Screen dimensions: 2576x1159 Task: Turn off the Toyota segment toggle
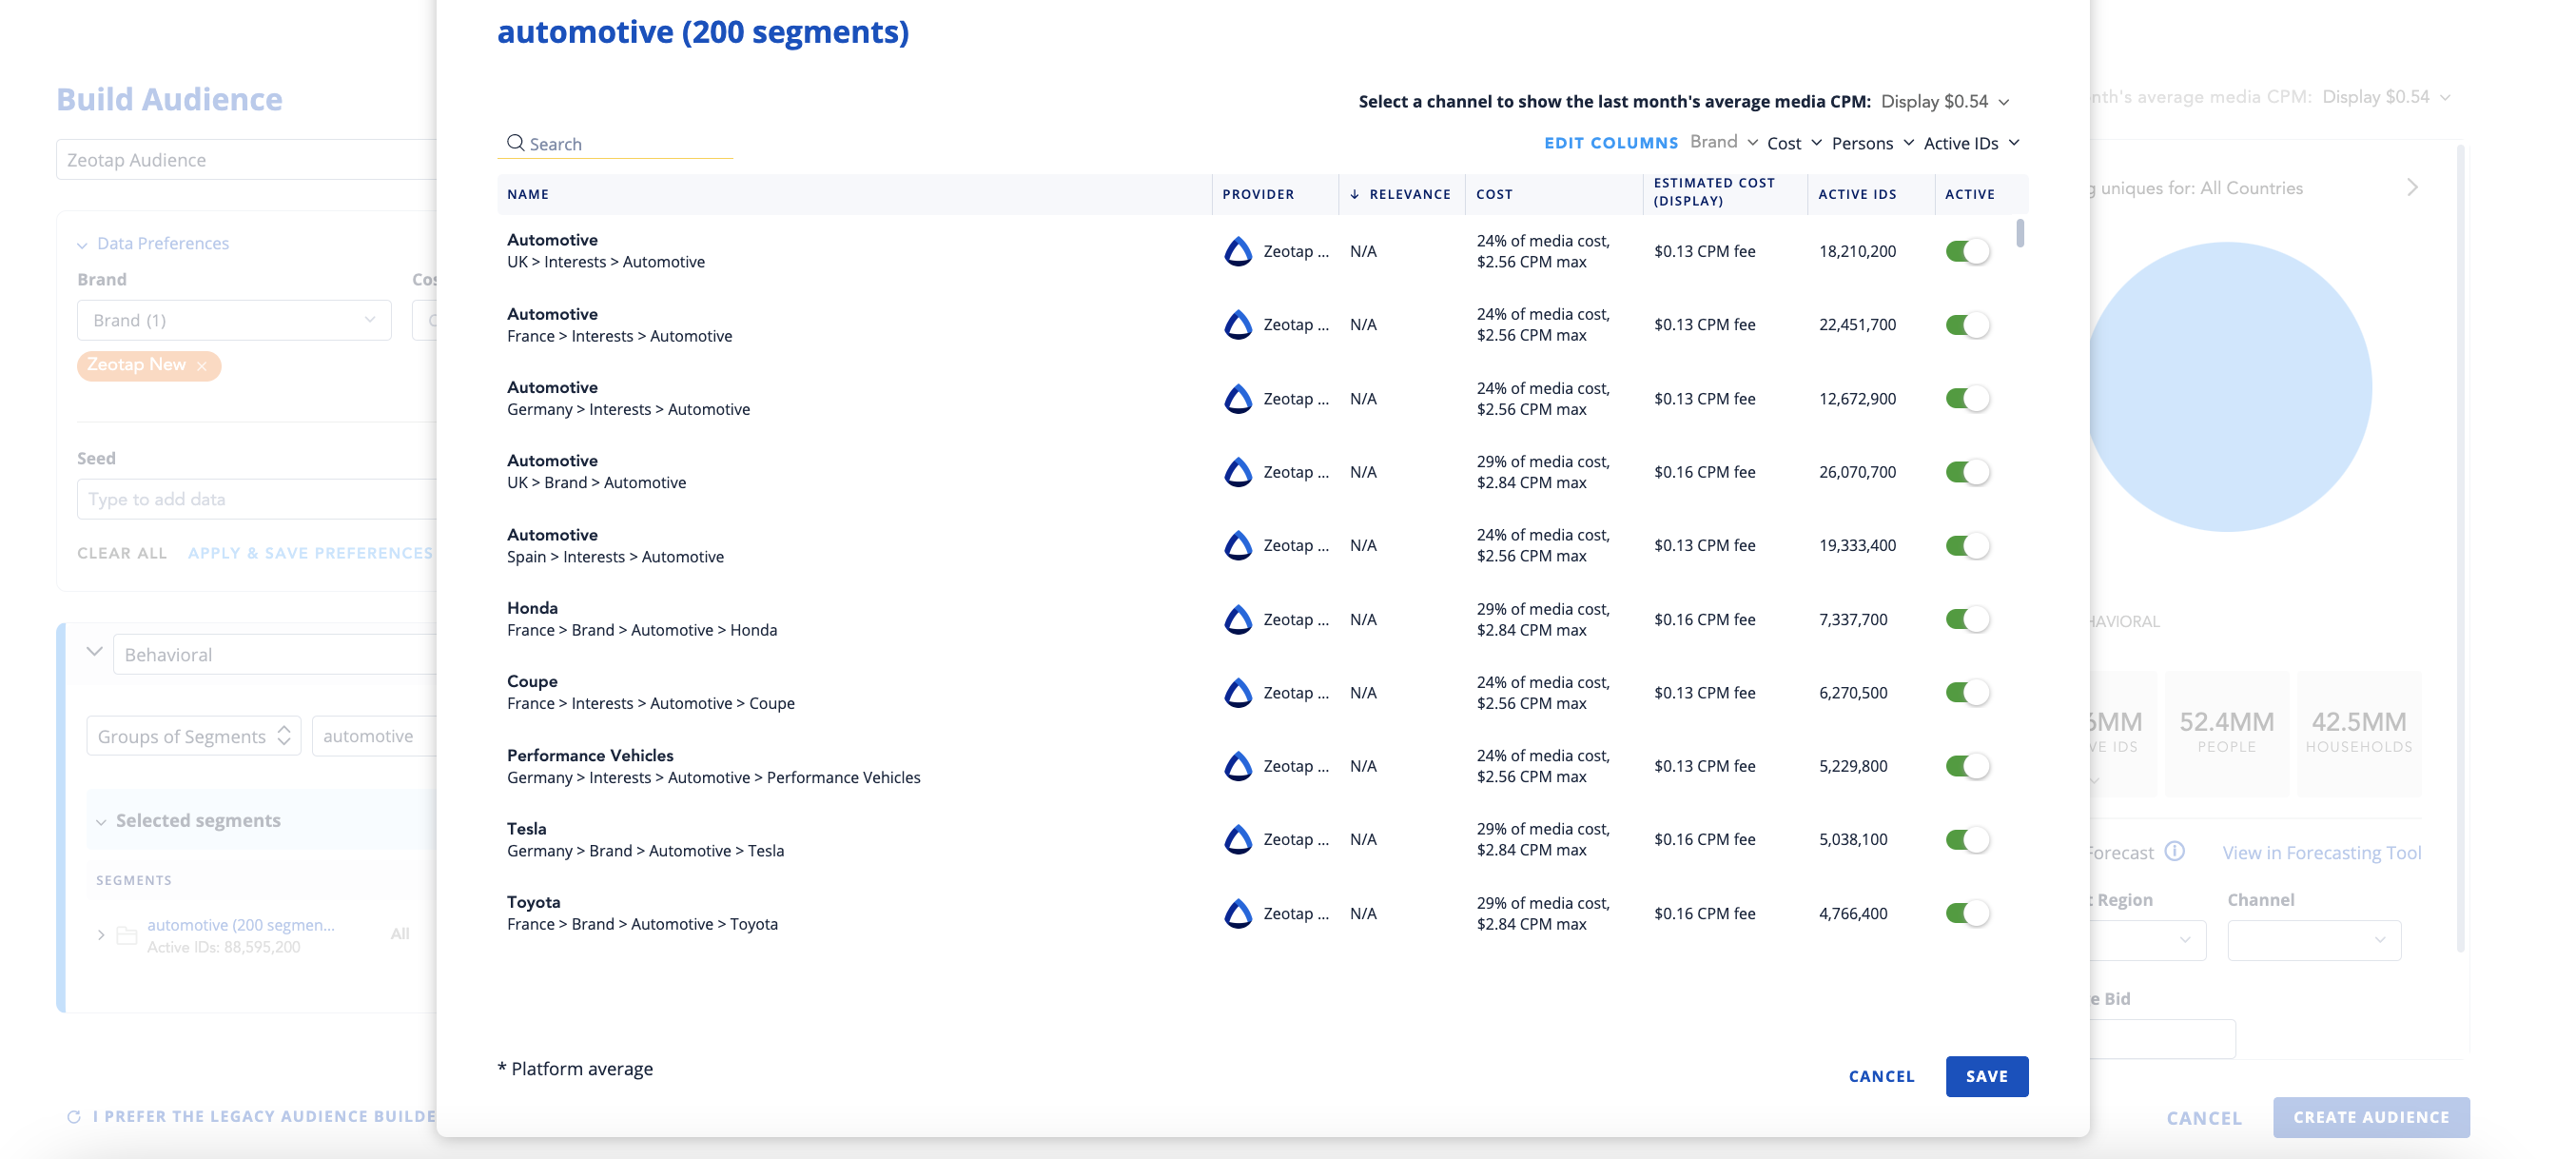tap(1966, 913)
